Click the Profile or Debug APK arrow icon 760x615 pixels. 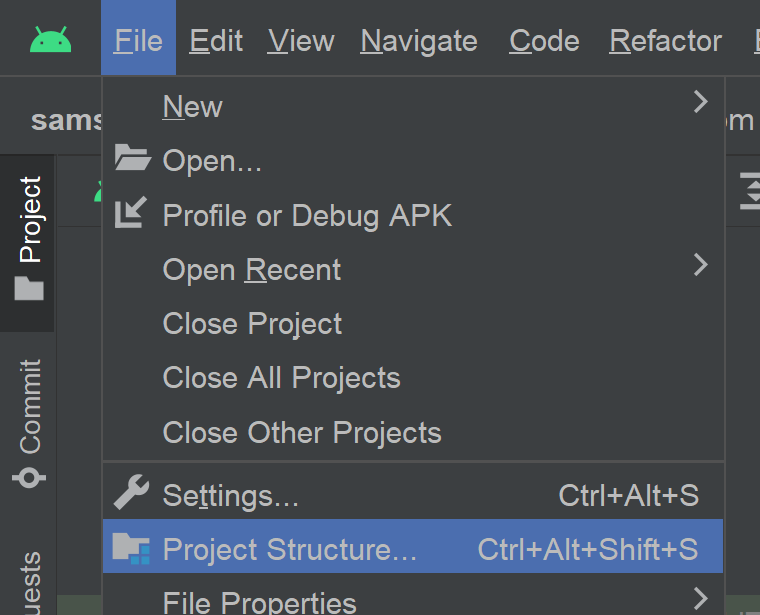click(130, 212)
